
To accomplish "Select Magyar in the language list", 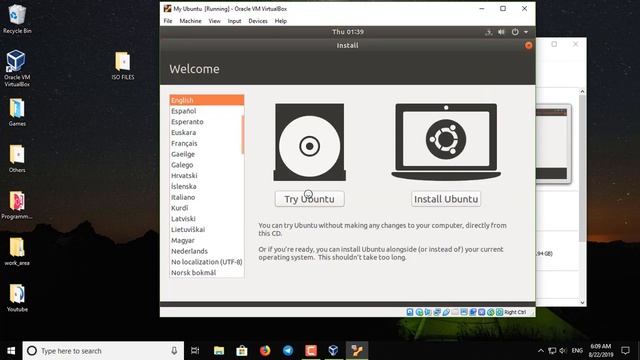I will click(207, 240).
